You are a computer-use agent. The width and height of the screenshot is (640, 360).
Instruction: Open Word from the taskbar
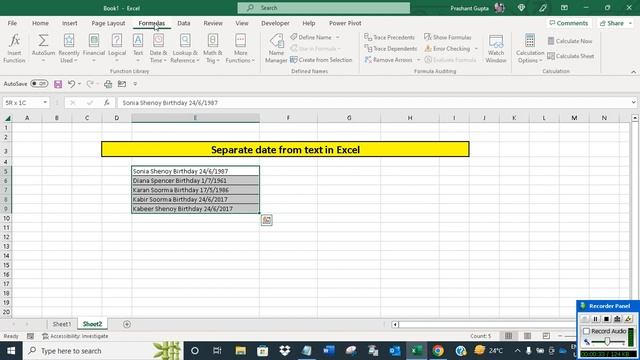[x=329, y=351]
